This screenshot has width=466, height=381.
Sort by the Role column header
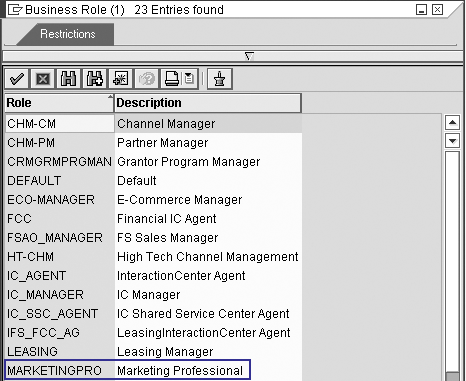59,103
